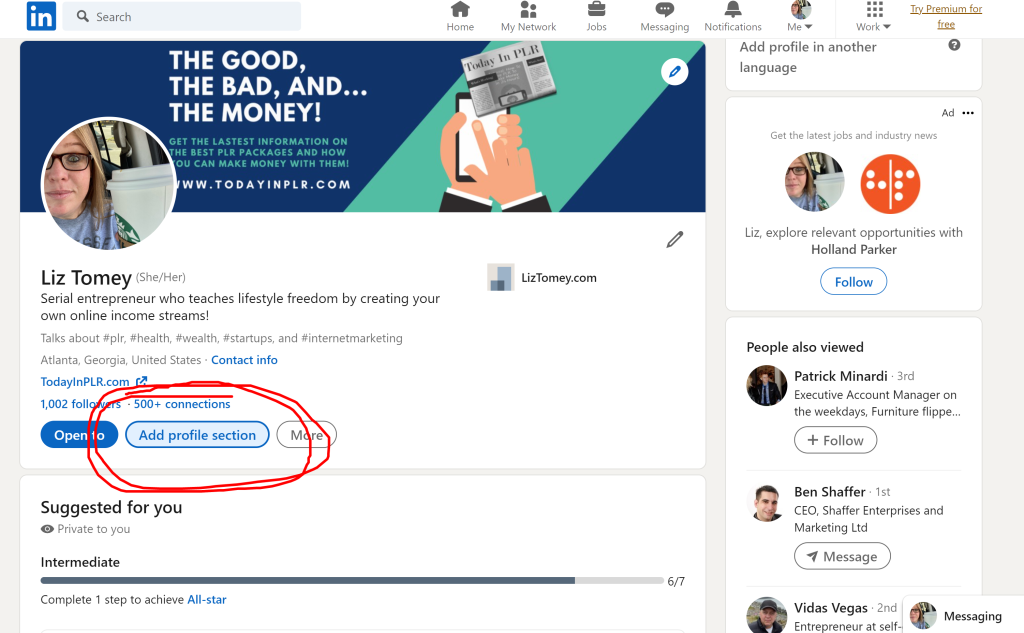The width and height of the screenshot is (1024, 633).
Task: Open the Jobs briefcase icon
Action: pyautogui.click(x=596, y=10)
